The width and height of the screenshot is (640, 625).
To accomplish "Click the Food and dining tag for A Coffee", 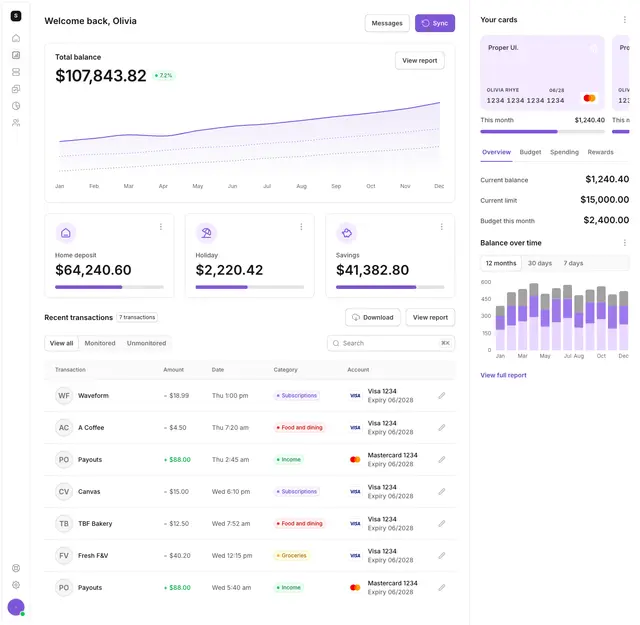I will [x=299, y=427].
